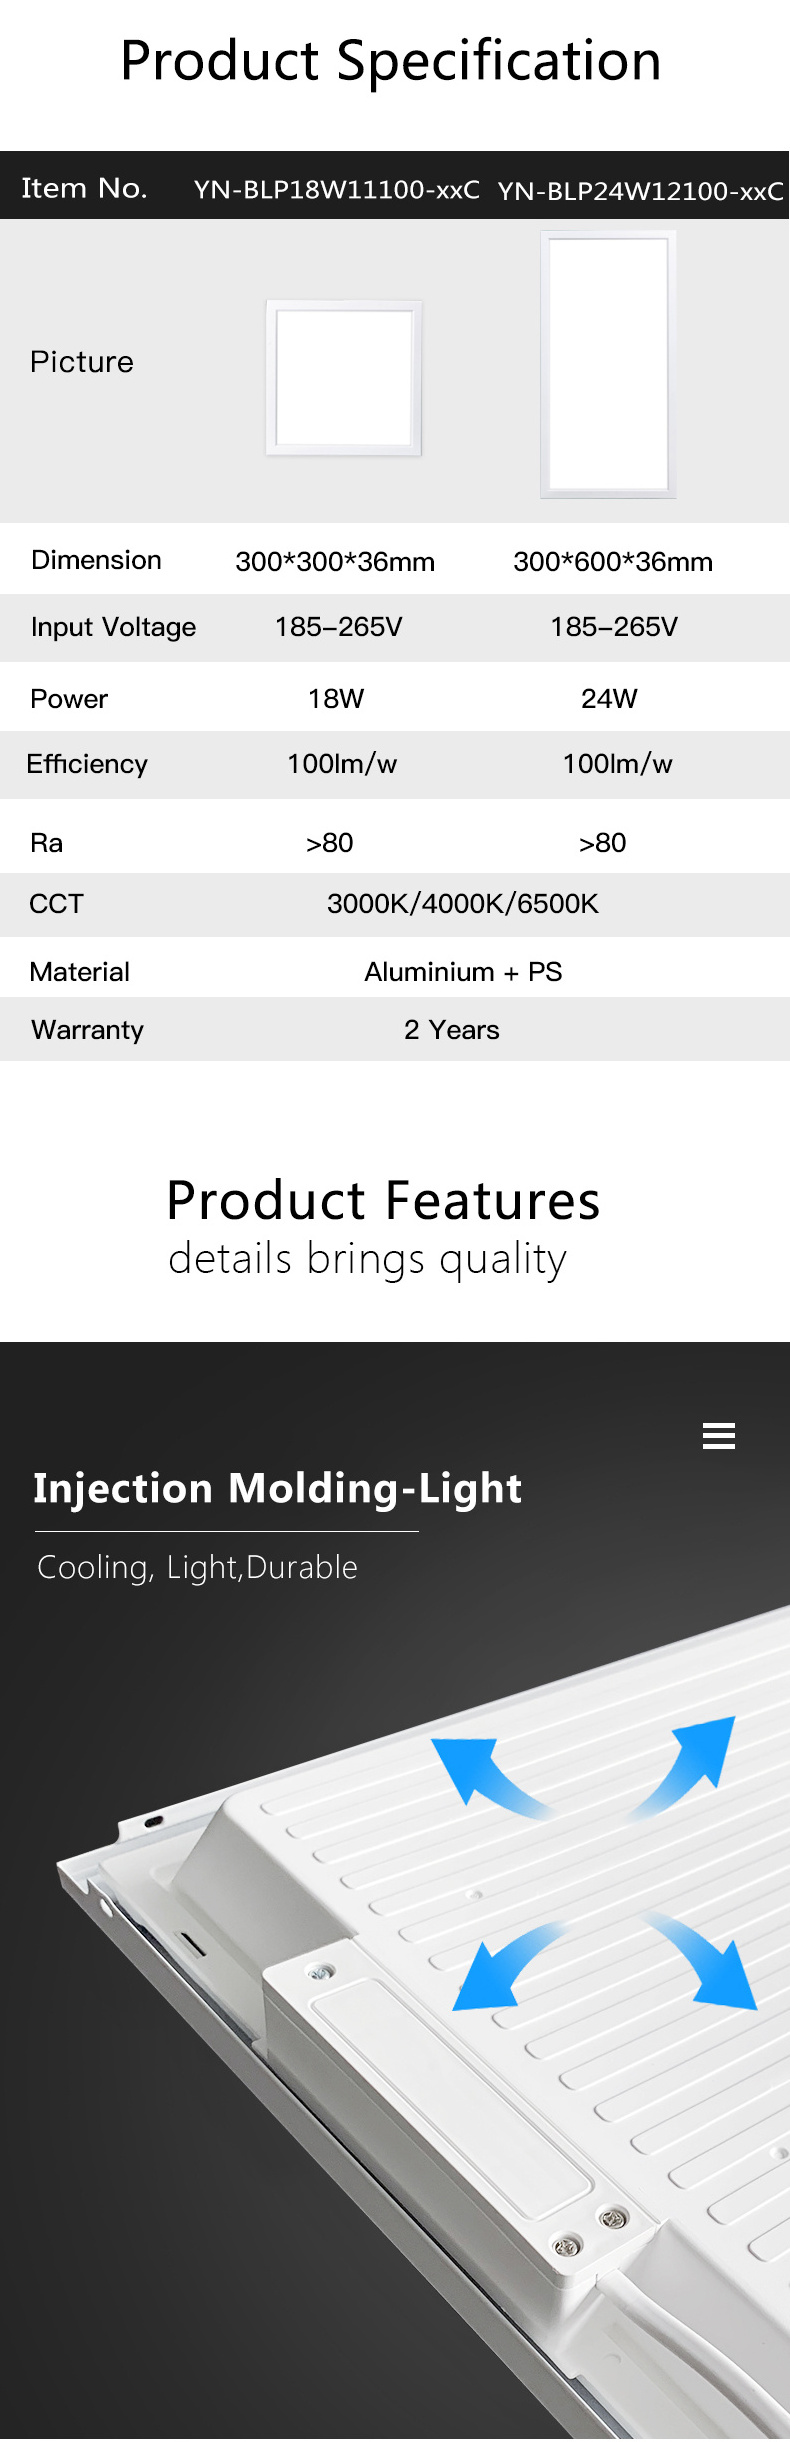This screenshot has width=790, height=2442.
Task: Click the Input Voltage row label
Action: pyautogui.click(x=113, y=627)
